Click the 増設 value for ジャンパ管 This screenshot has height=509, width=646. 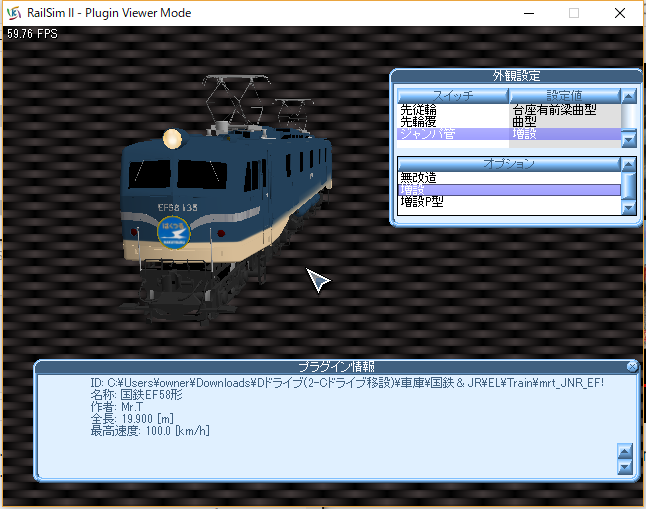click(524, 134)
